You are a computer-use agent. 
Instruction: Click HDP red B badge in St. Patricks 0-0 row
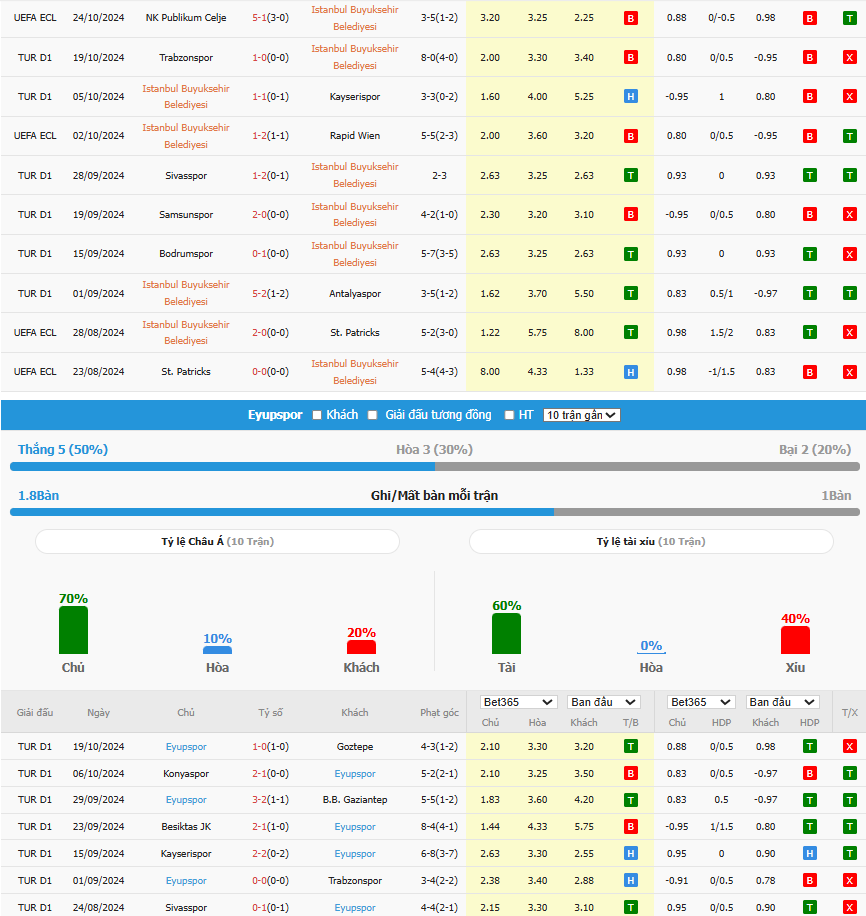coord(809,372)
